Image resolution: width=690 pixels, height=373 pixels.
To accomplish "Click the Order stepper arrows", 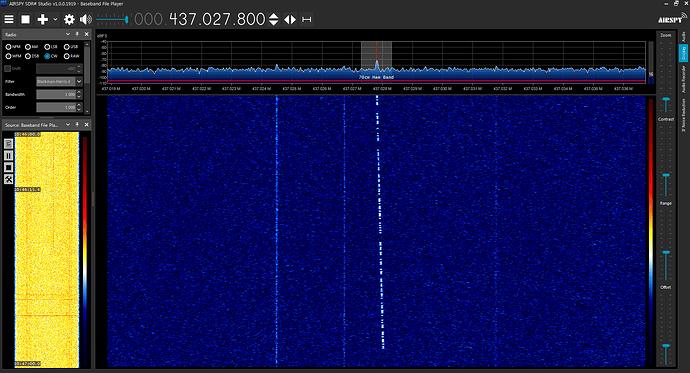I will click(79, 107).
